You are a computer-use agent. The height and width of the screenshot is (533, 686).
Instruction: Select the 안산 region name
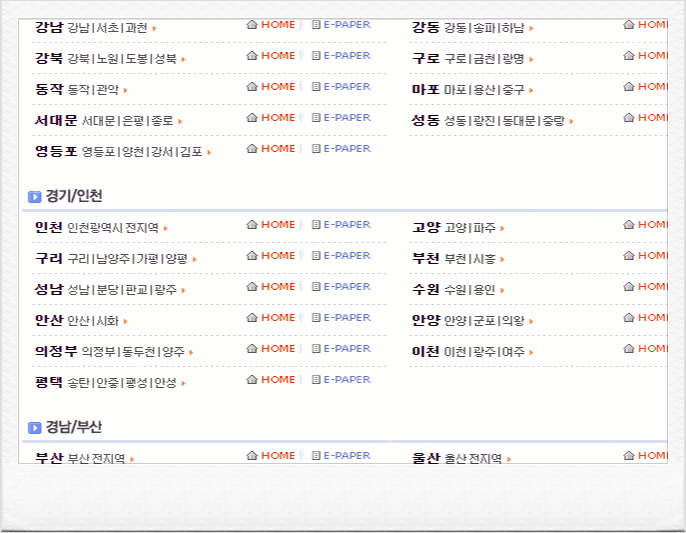coord(49,320)
